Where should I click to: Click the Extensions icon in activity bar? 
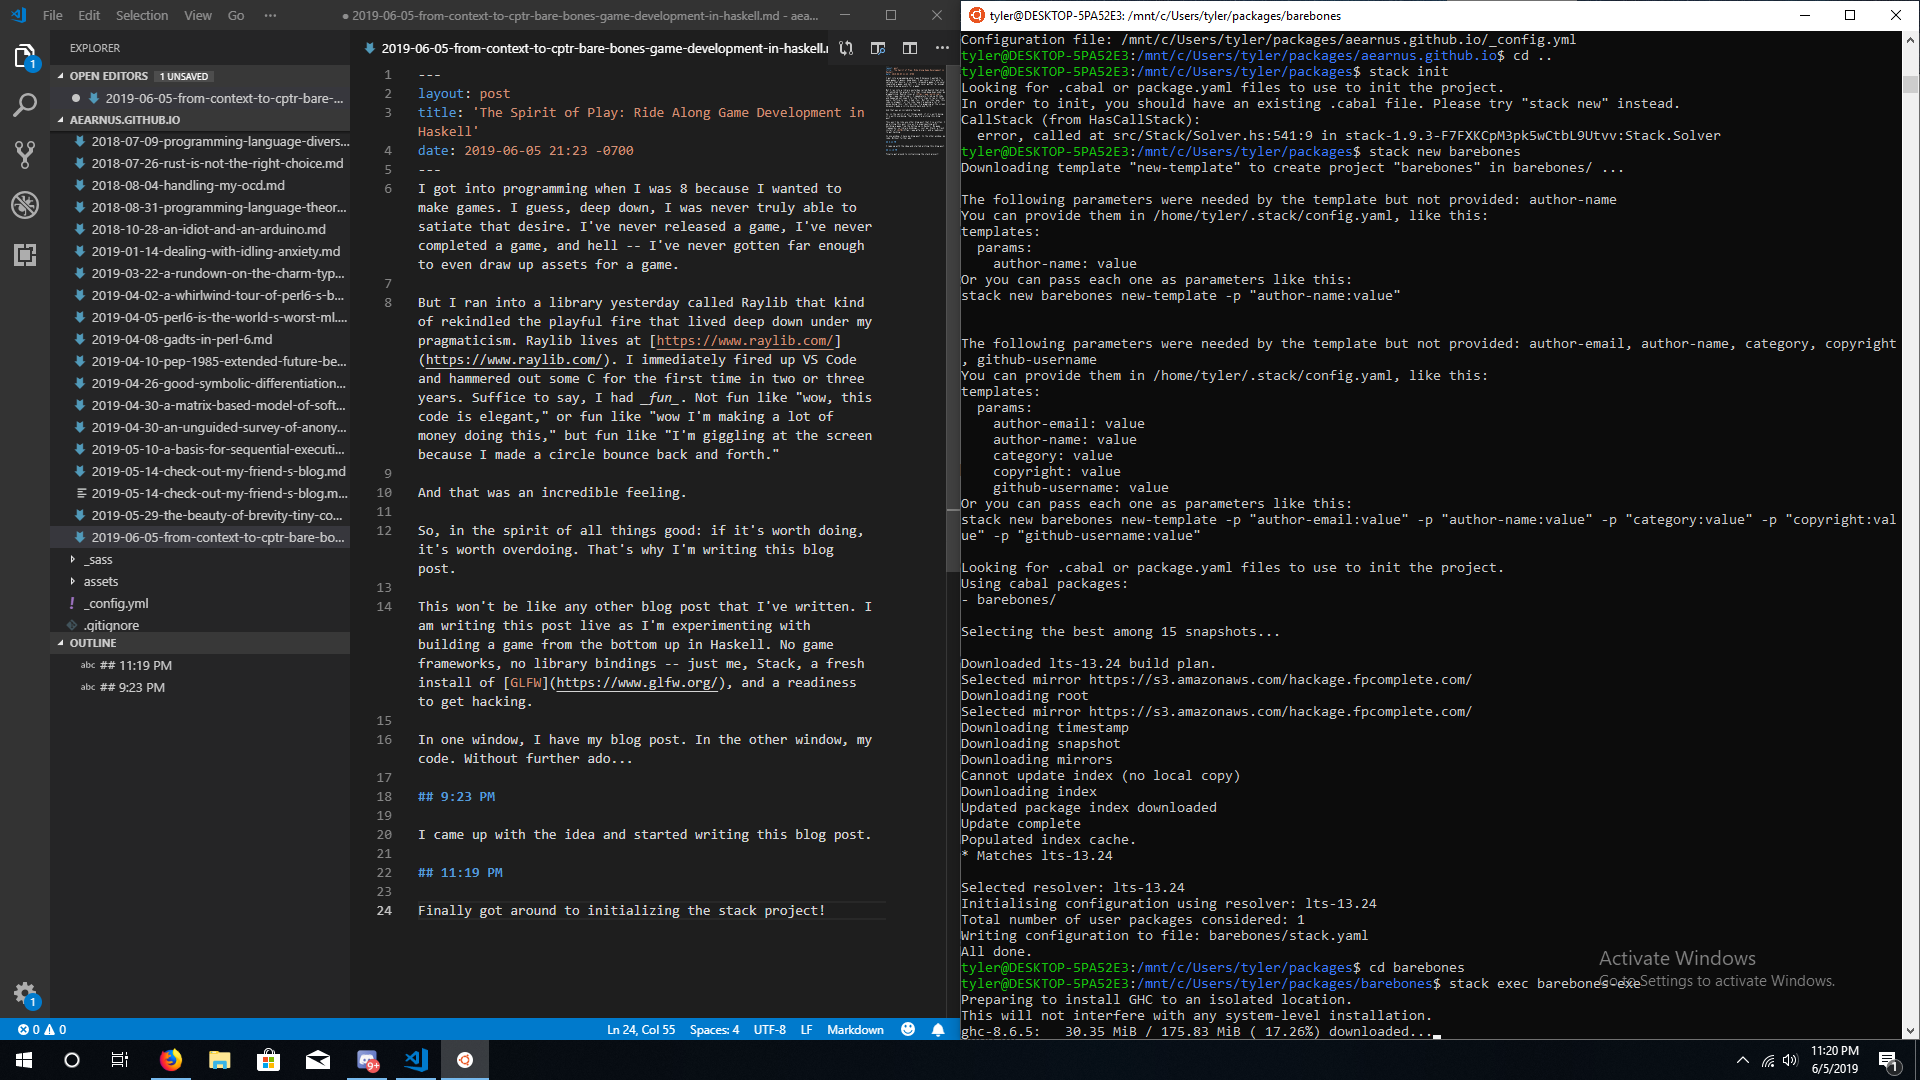click(x=25, y=255)
